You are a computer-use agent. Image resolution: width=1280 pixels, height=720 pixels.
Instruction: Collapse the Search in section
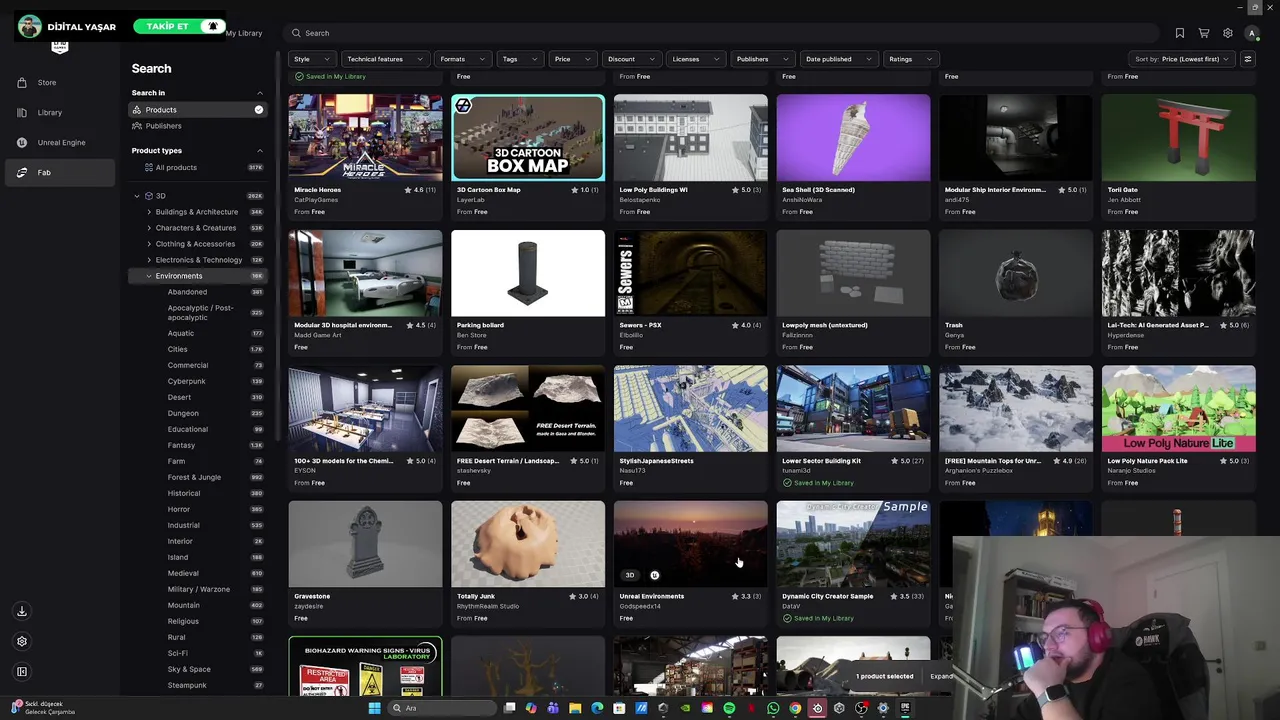(260, 93)
